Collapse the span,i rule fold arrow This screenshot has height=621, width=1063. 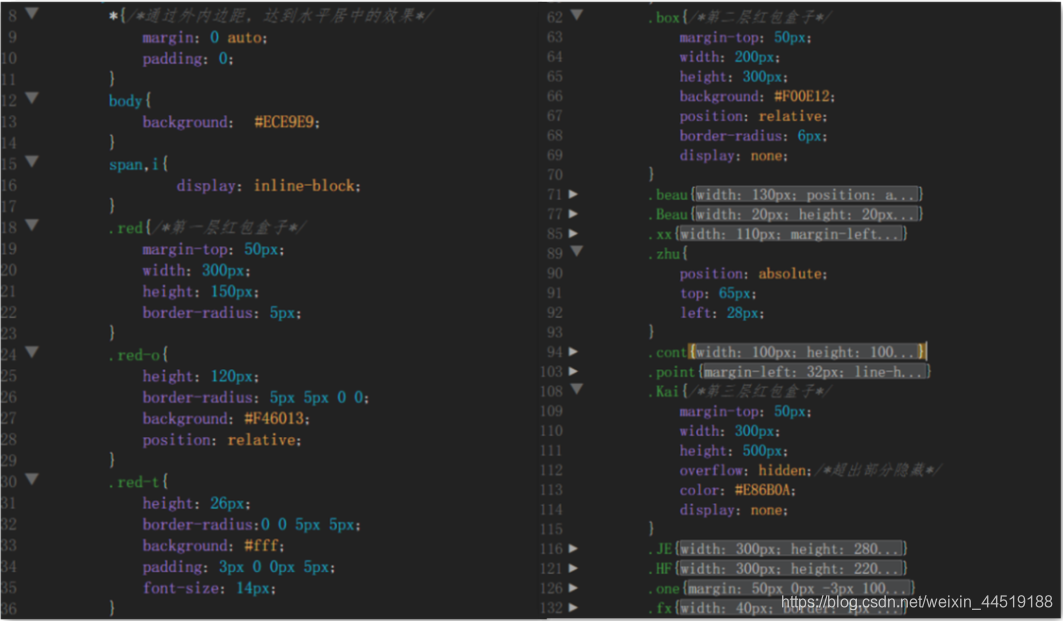tap(32, 161)
